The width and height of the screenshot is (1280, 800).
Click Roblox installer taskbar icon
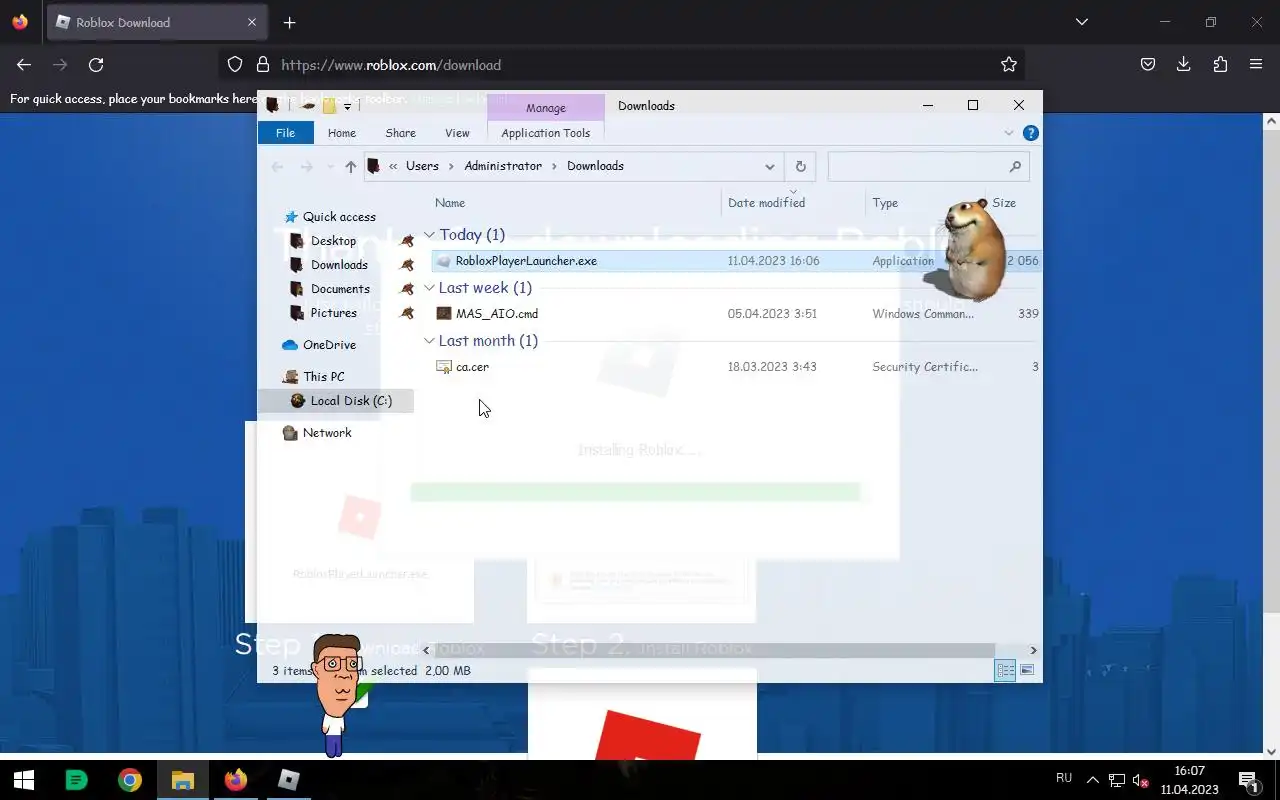(x=289, y=780)
